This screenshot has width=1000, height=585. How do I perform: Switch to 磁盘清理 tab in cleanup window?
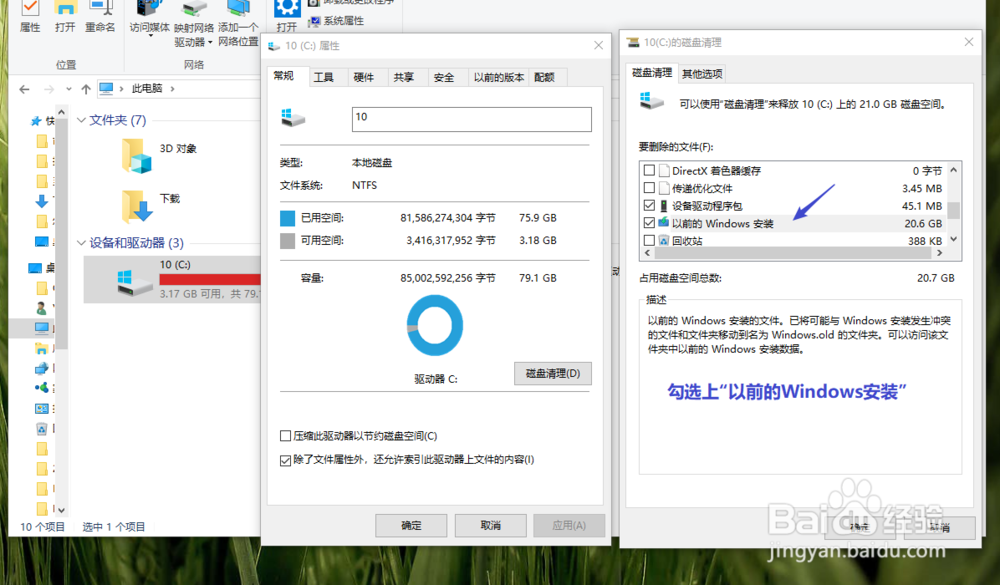click(652, 73)
